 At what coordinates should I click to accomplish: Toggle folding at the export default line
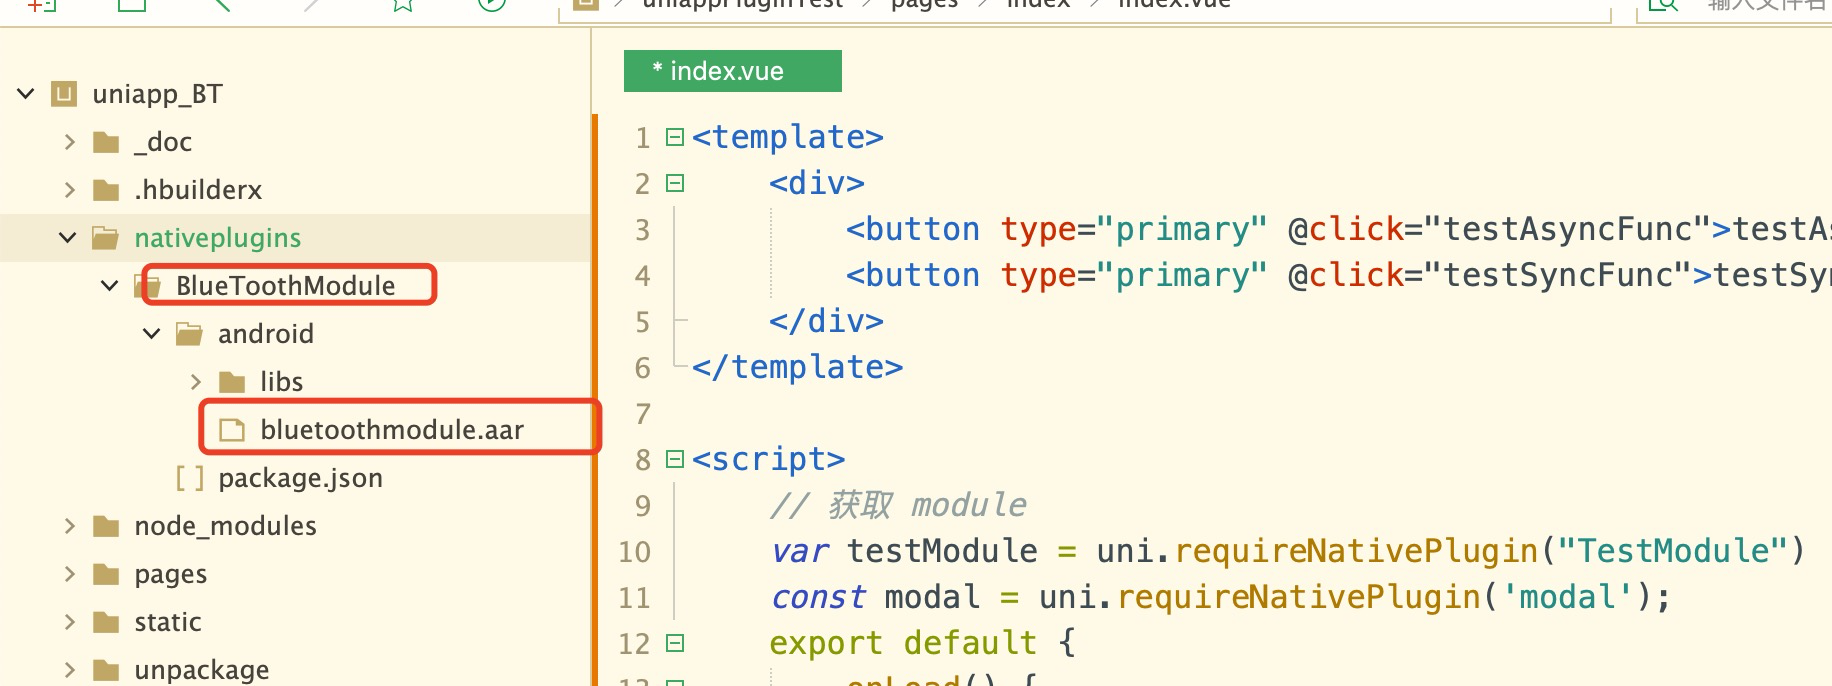(675, 643)
